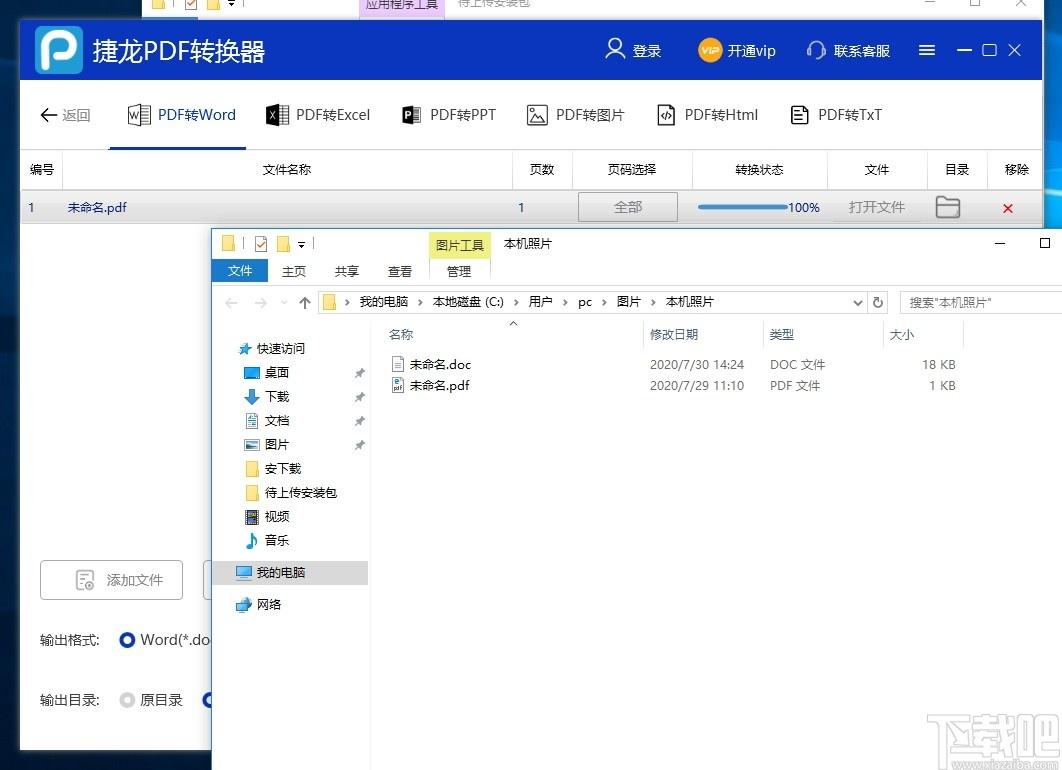Select the Word(*.doc) output format radio

pos(127,640)
